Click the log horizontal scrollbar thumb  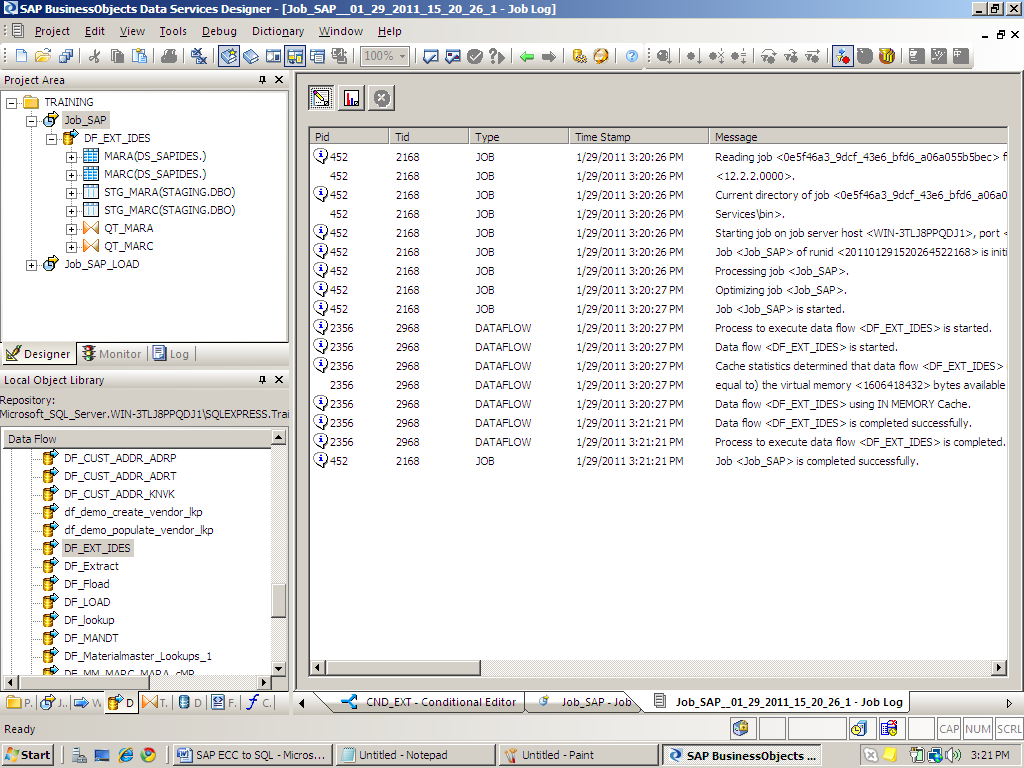[404, 667]
